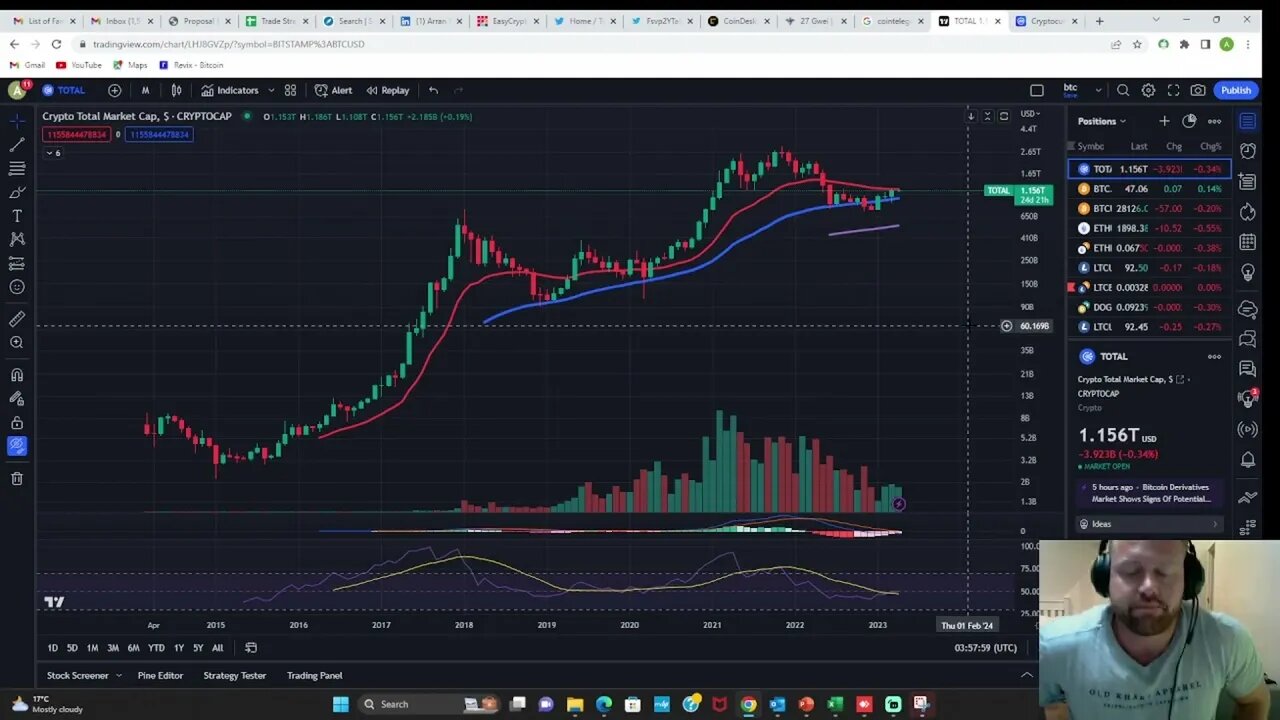
Task: Expand the Stock Screener dropdown
Action: tap(118, 675)
